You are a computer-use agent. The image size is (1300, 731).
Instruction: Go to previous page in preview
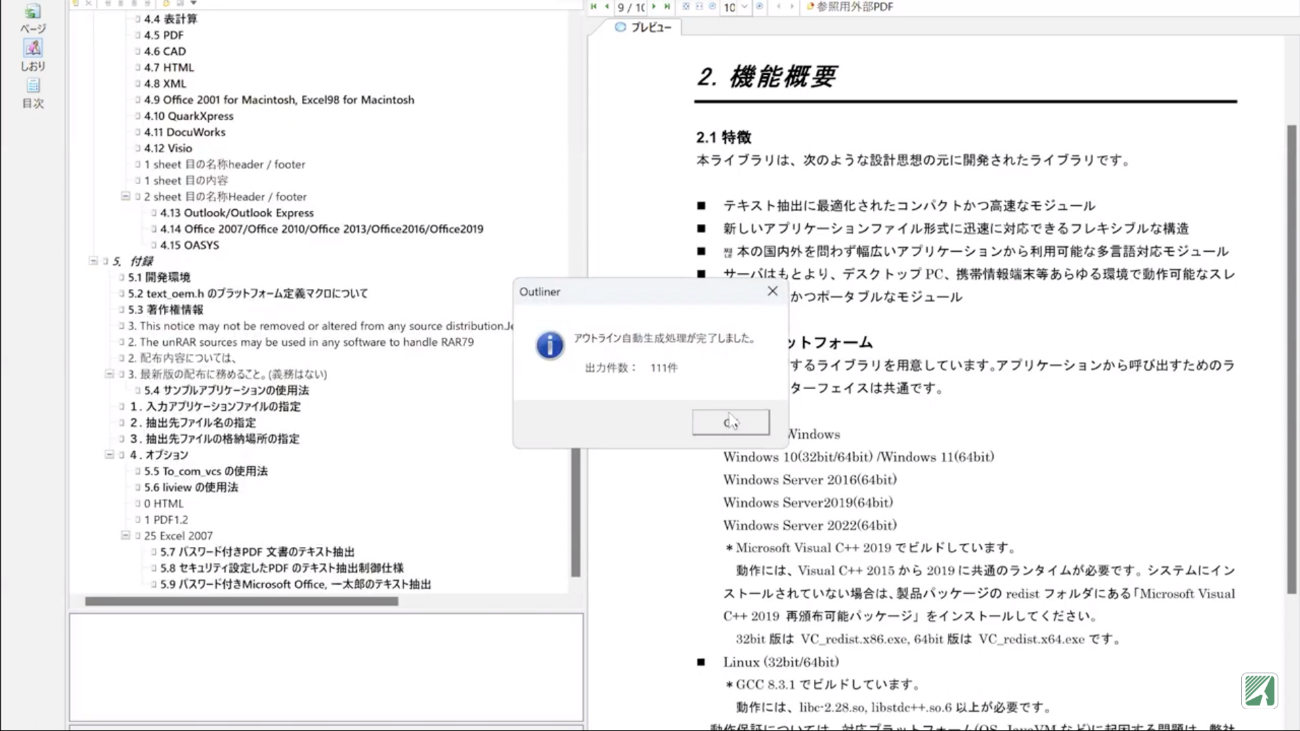(x=606, y=7)
